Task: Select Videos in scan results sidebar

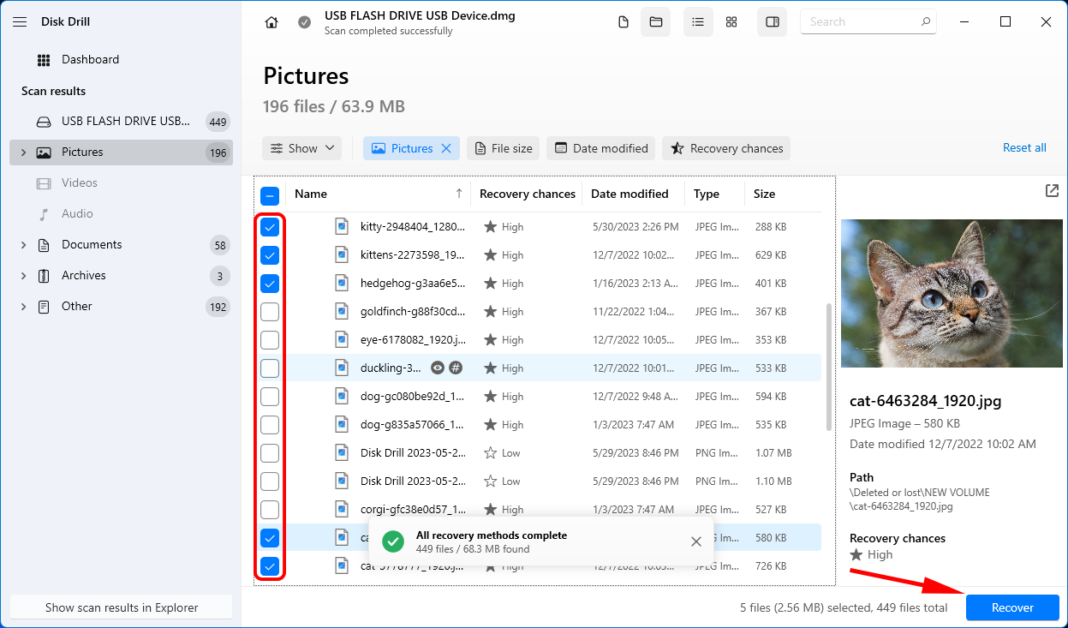Action: click(x=79, y=183)
